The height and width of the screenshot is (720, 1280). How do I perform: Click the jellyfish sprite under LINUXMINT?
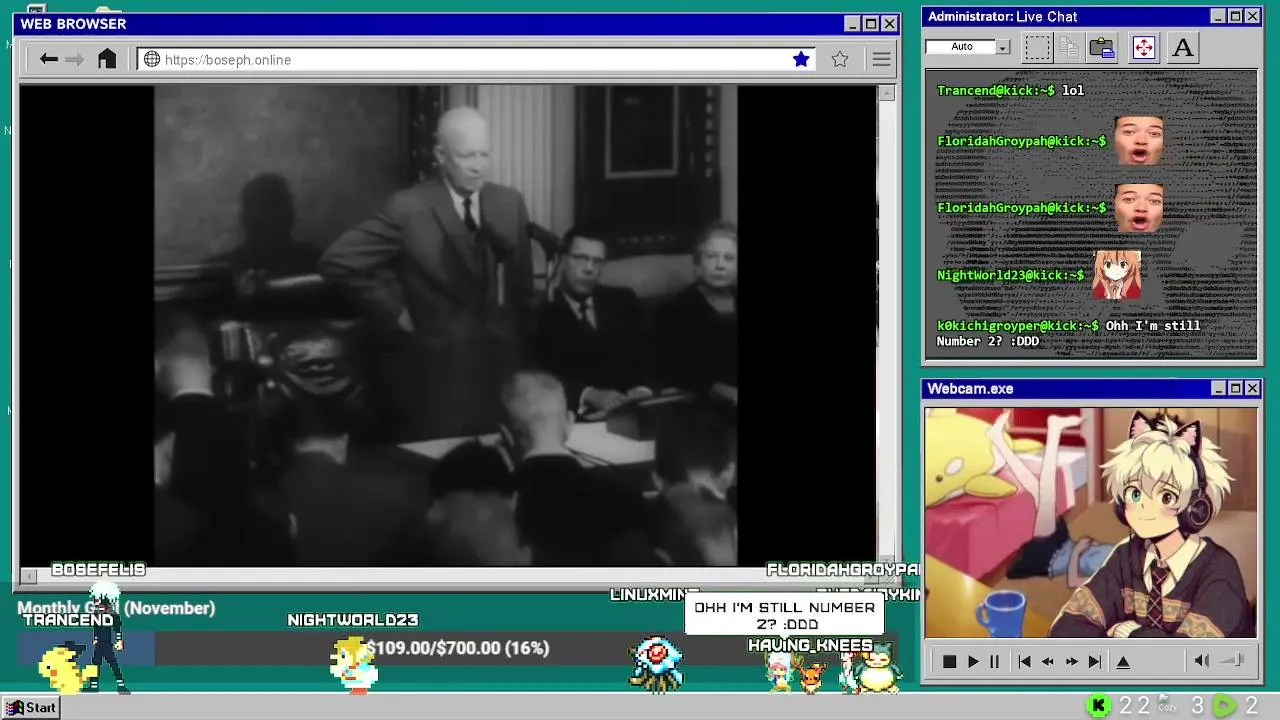pyautogui.click(x=656, y=663)
